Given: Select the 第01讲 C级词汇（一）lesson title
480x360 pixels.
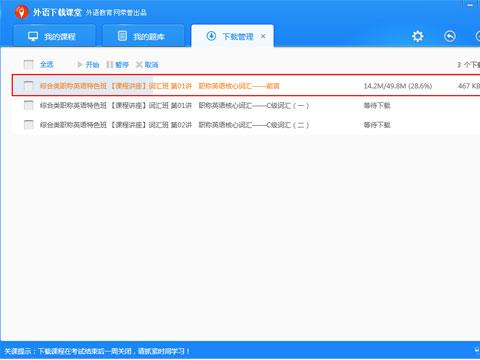Looking at the screenshot, I should pyautogui.click(x=174, y=105).
